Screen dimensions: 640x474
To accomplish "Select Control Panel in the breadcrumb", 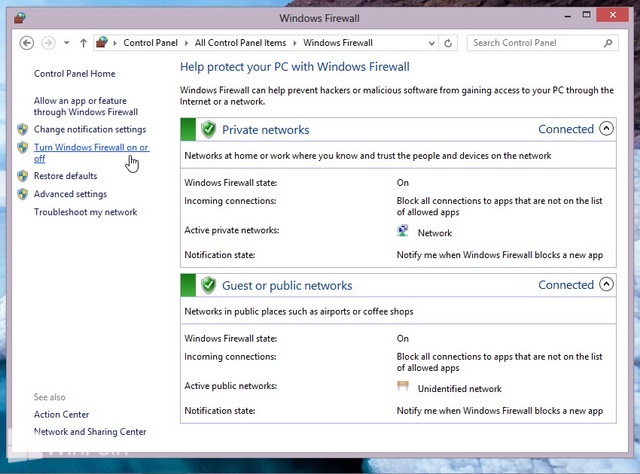I will coord(150,43).
